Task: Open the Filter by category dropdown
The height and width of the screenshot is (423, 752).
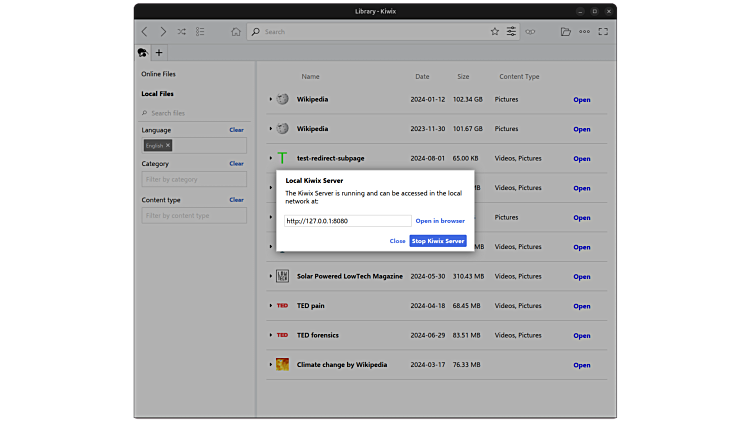Action: (194, 180)
